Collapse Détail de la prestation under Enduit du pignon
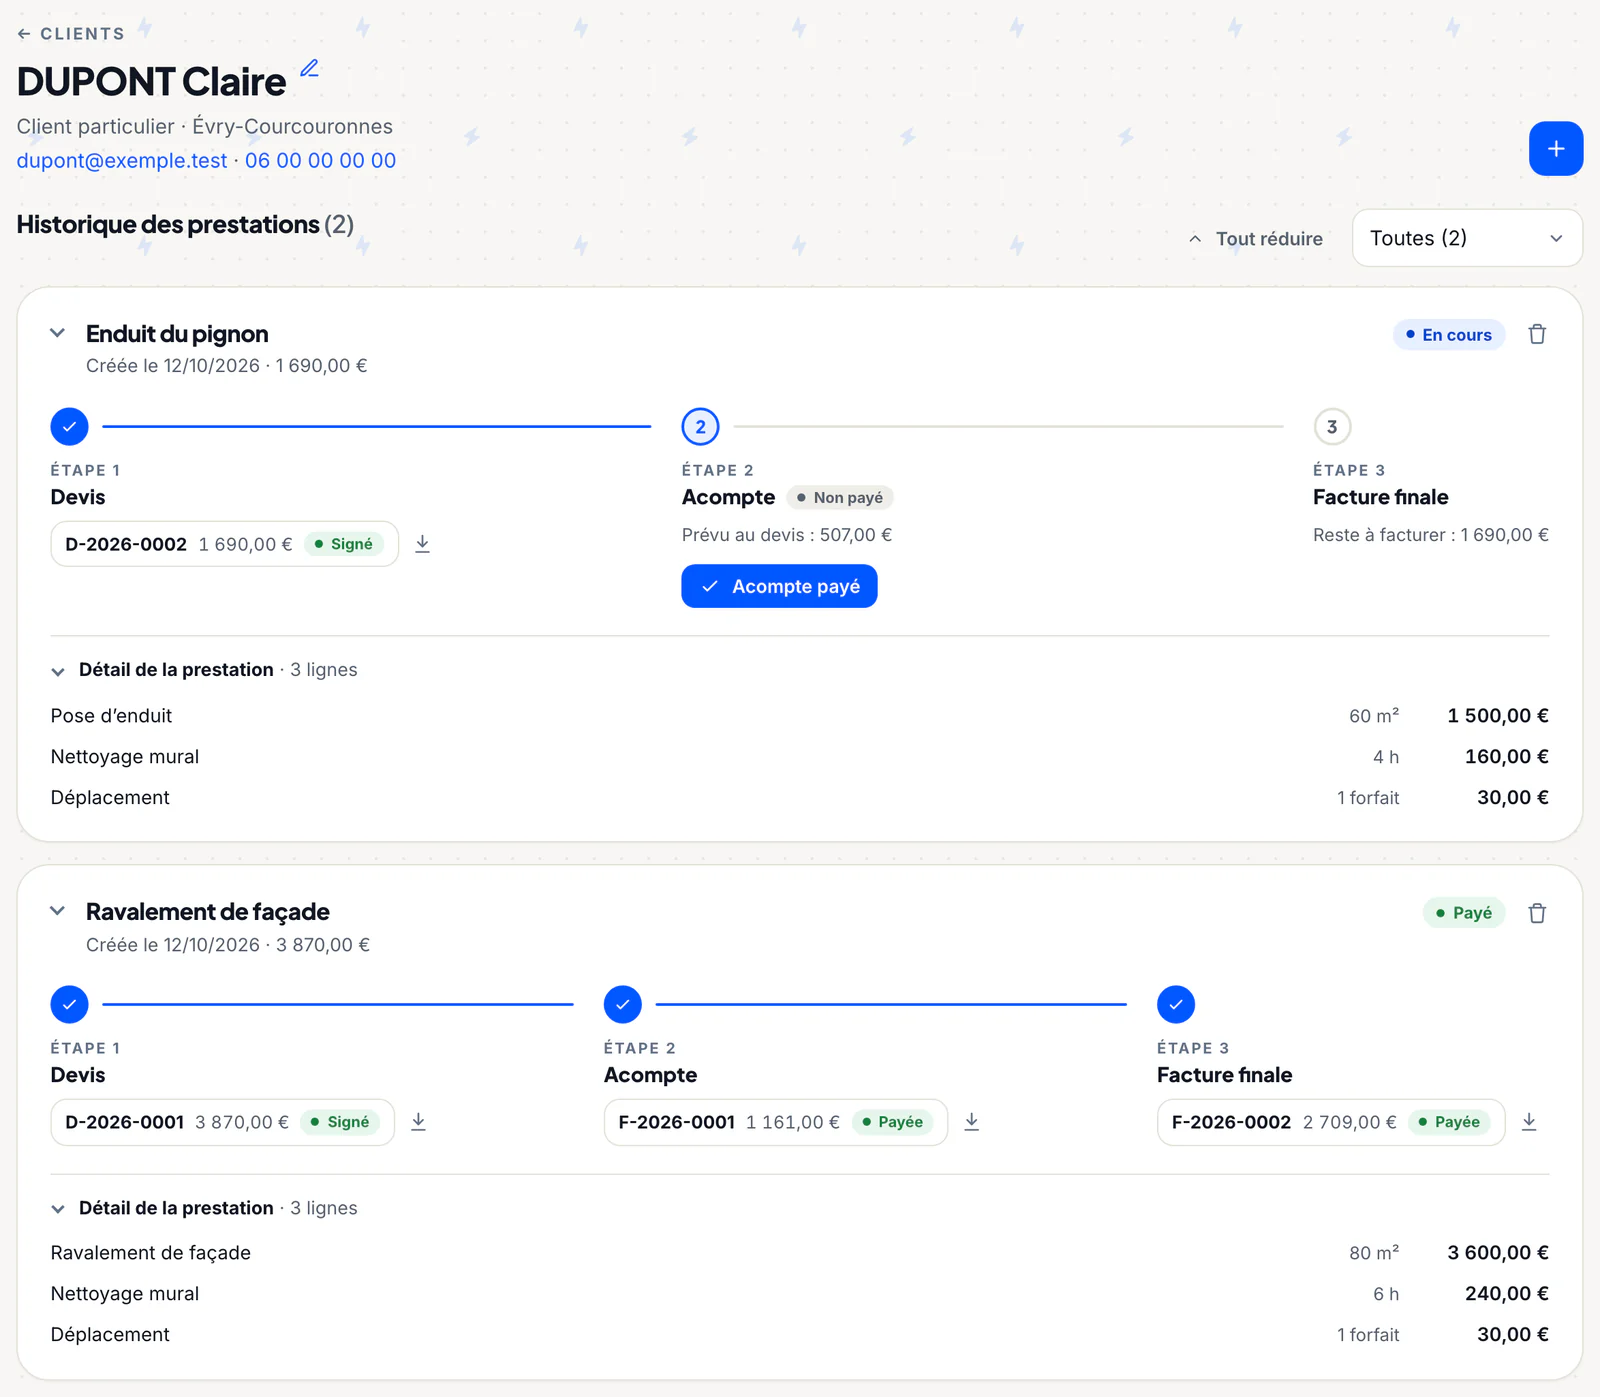 point(204,670)
